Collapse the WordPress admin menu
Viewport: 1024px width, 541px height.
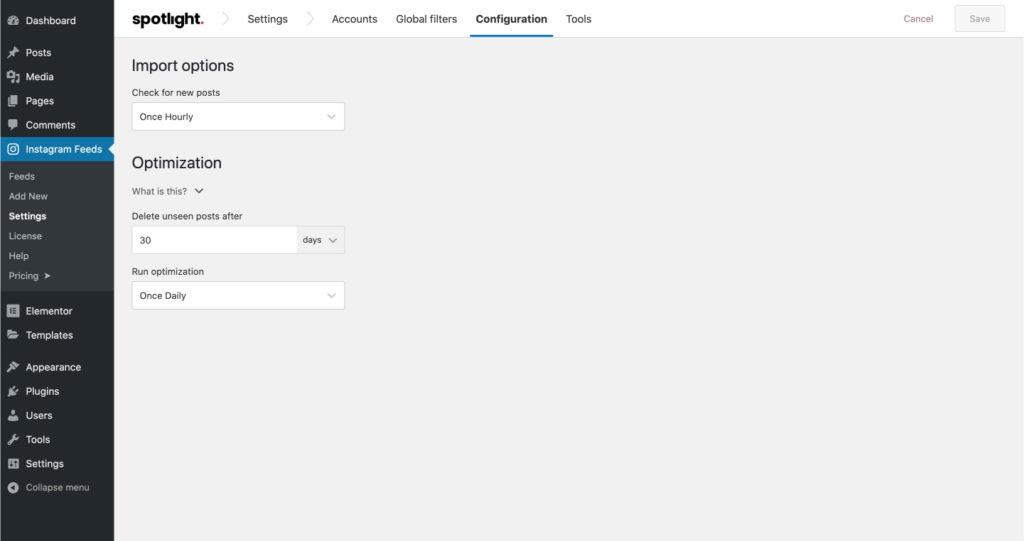(x=57, y=487)
